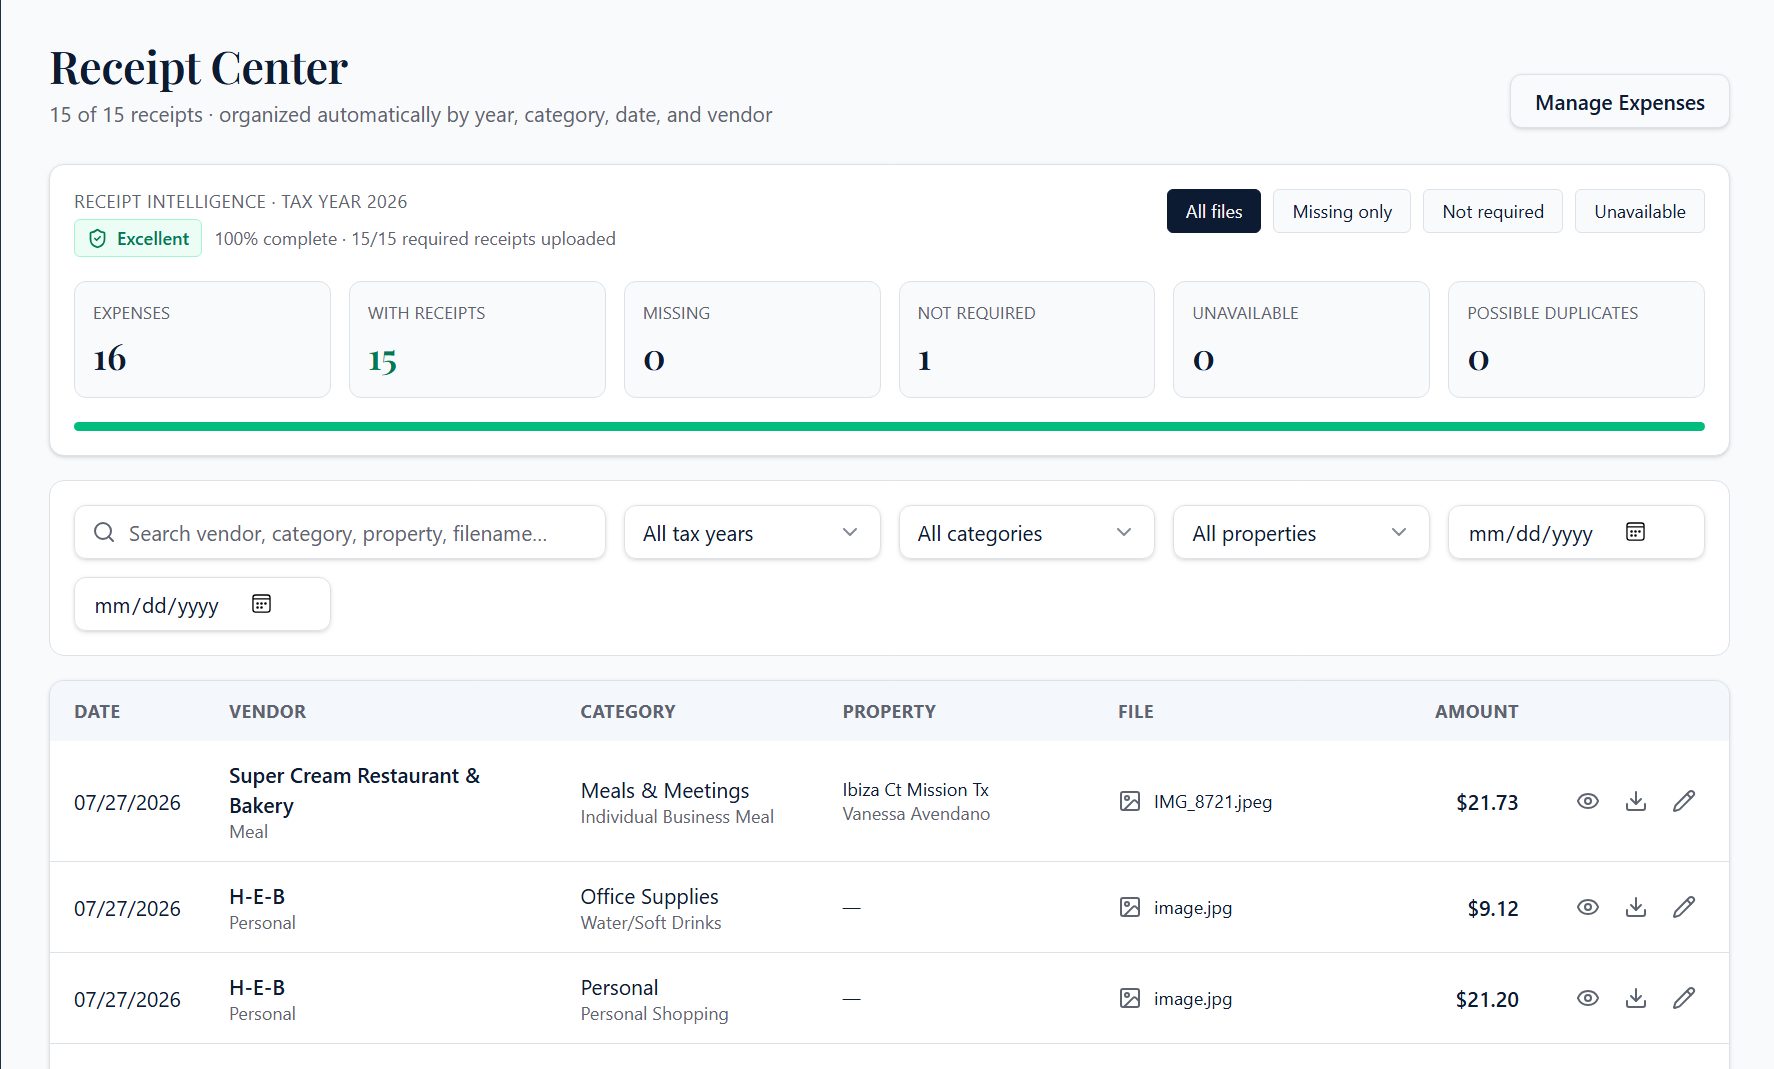The image size is (1774, 1069).
Task: Edit the $9.12 H-E-B expense
Action: pos(1683,907)
